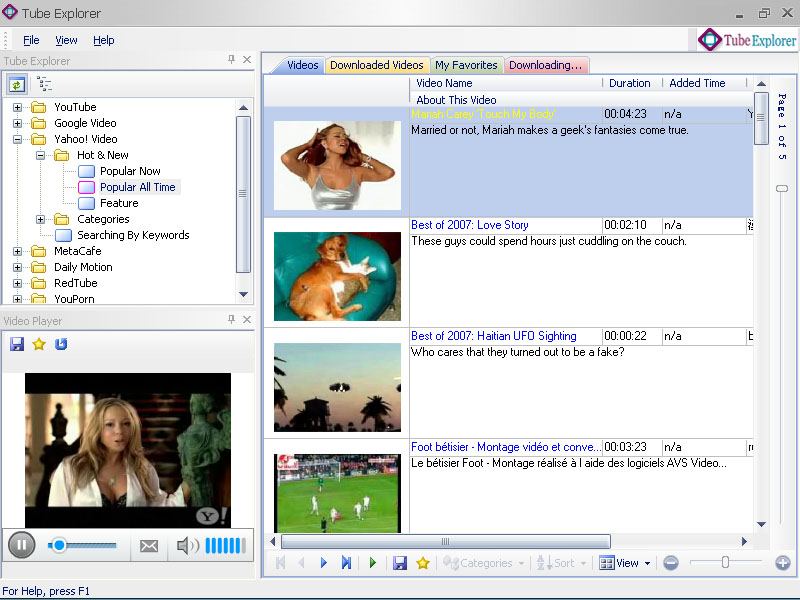The image size is (800, 600).
Task: Select Popular All Time in the tree
Action: pos(137,187)
